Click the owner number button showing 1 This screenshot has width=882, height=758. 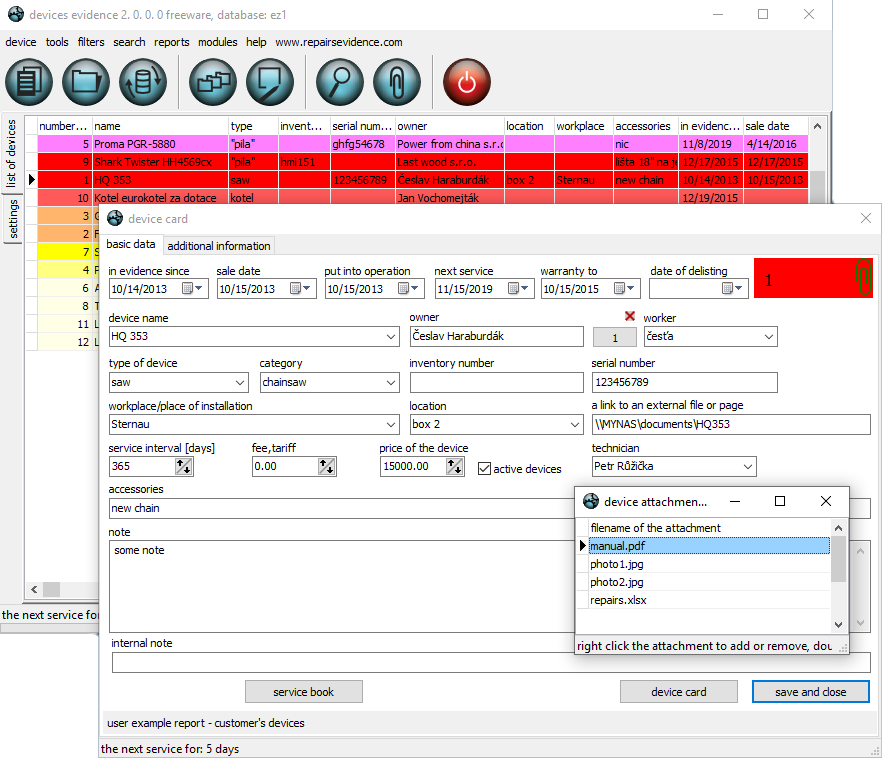(615, 337)
